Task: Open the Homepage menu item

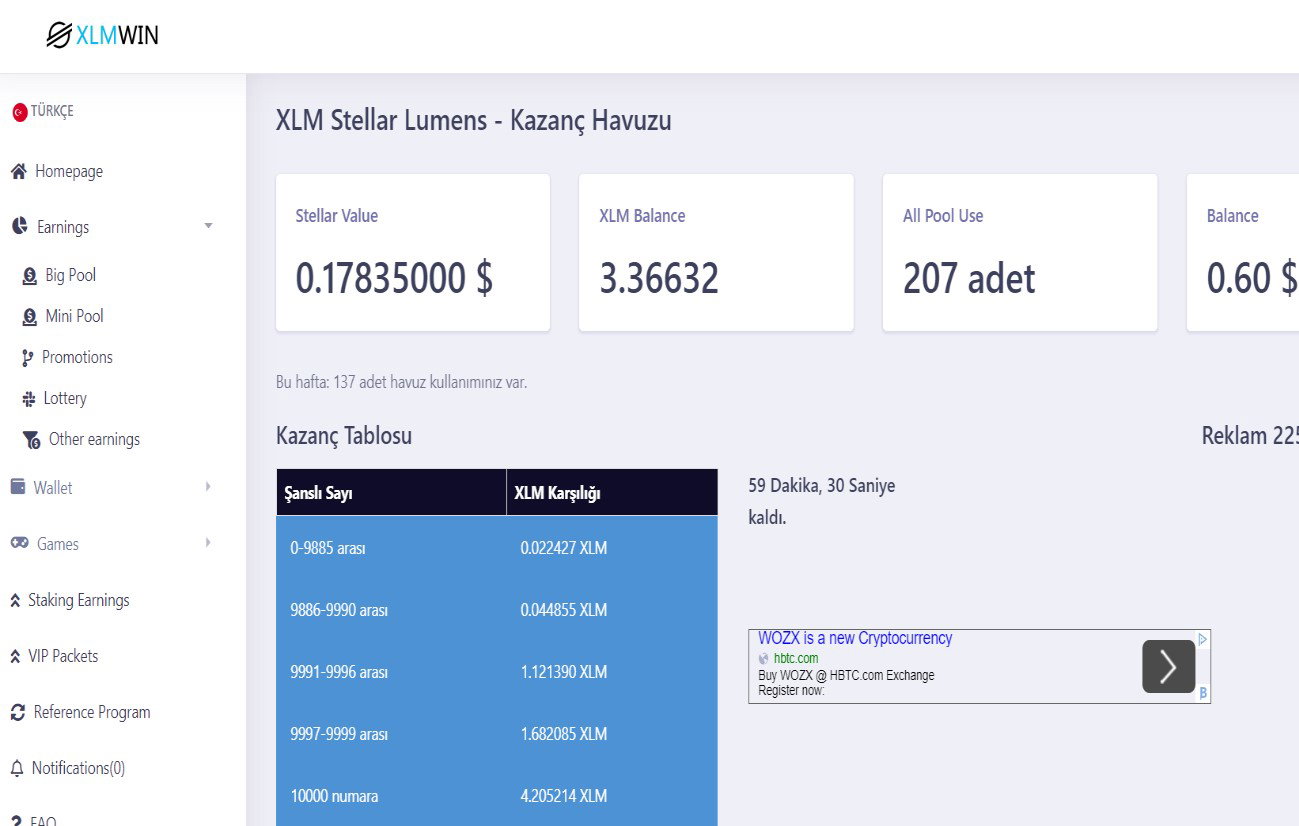Action: click(69, 172)
